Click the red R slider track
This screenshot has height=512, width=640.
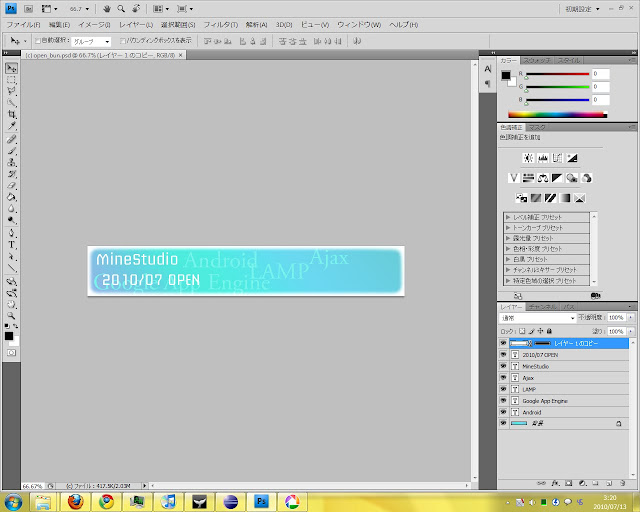[558, 74]
